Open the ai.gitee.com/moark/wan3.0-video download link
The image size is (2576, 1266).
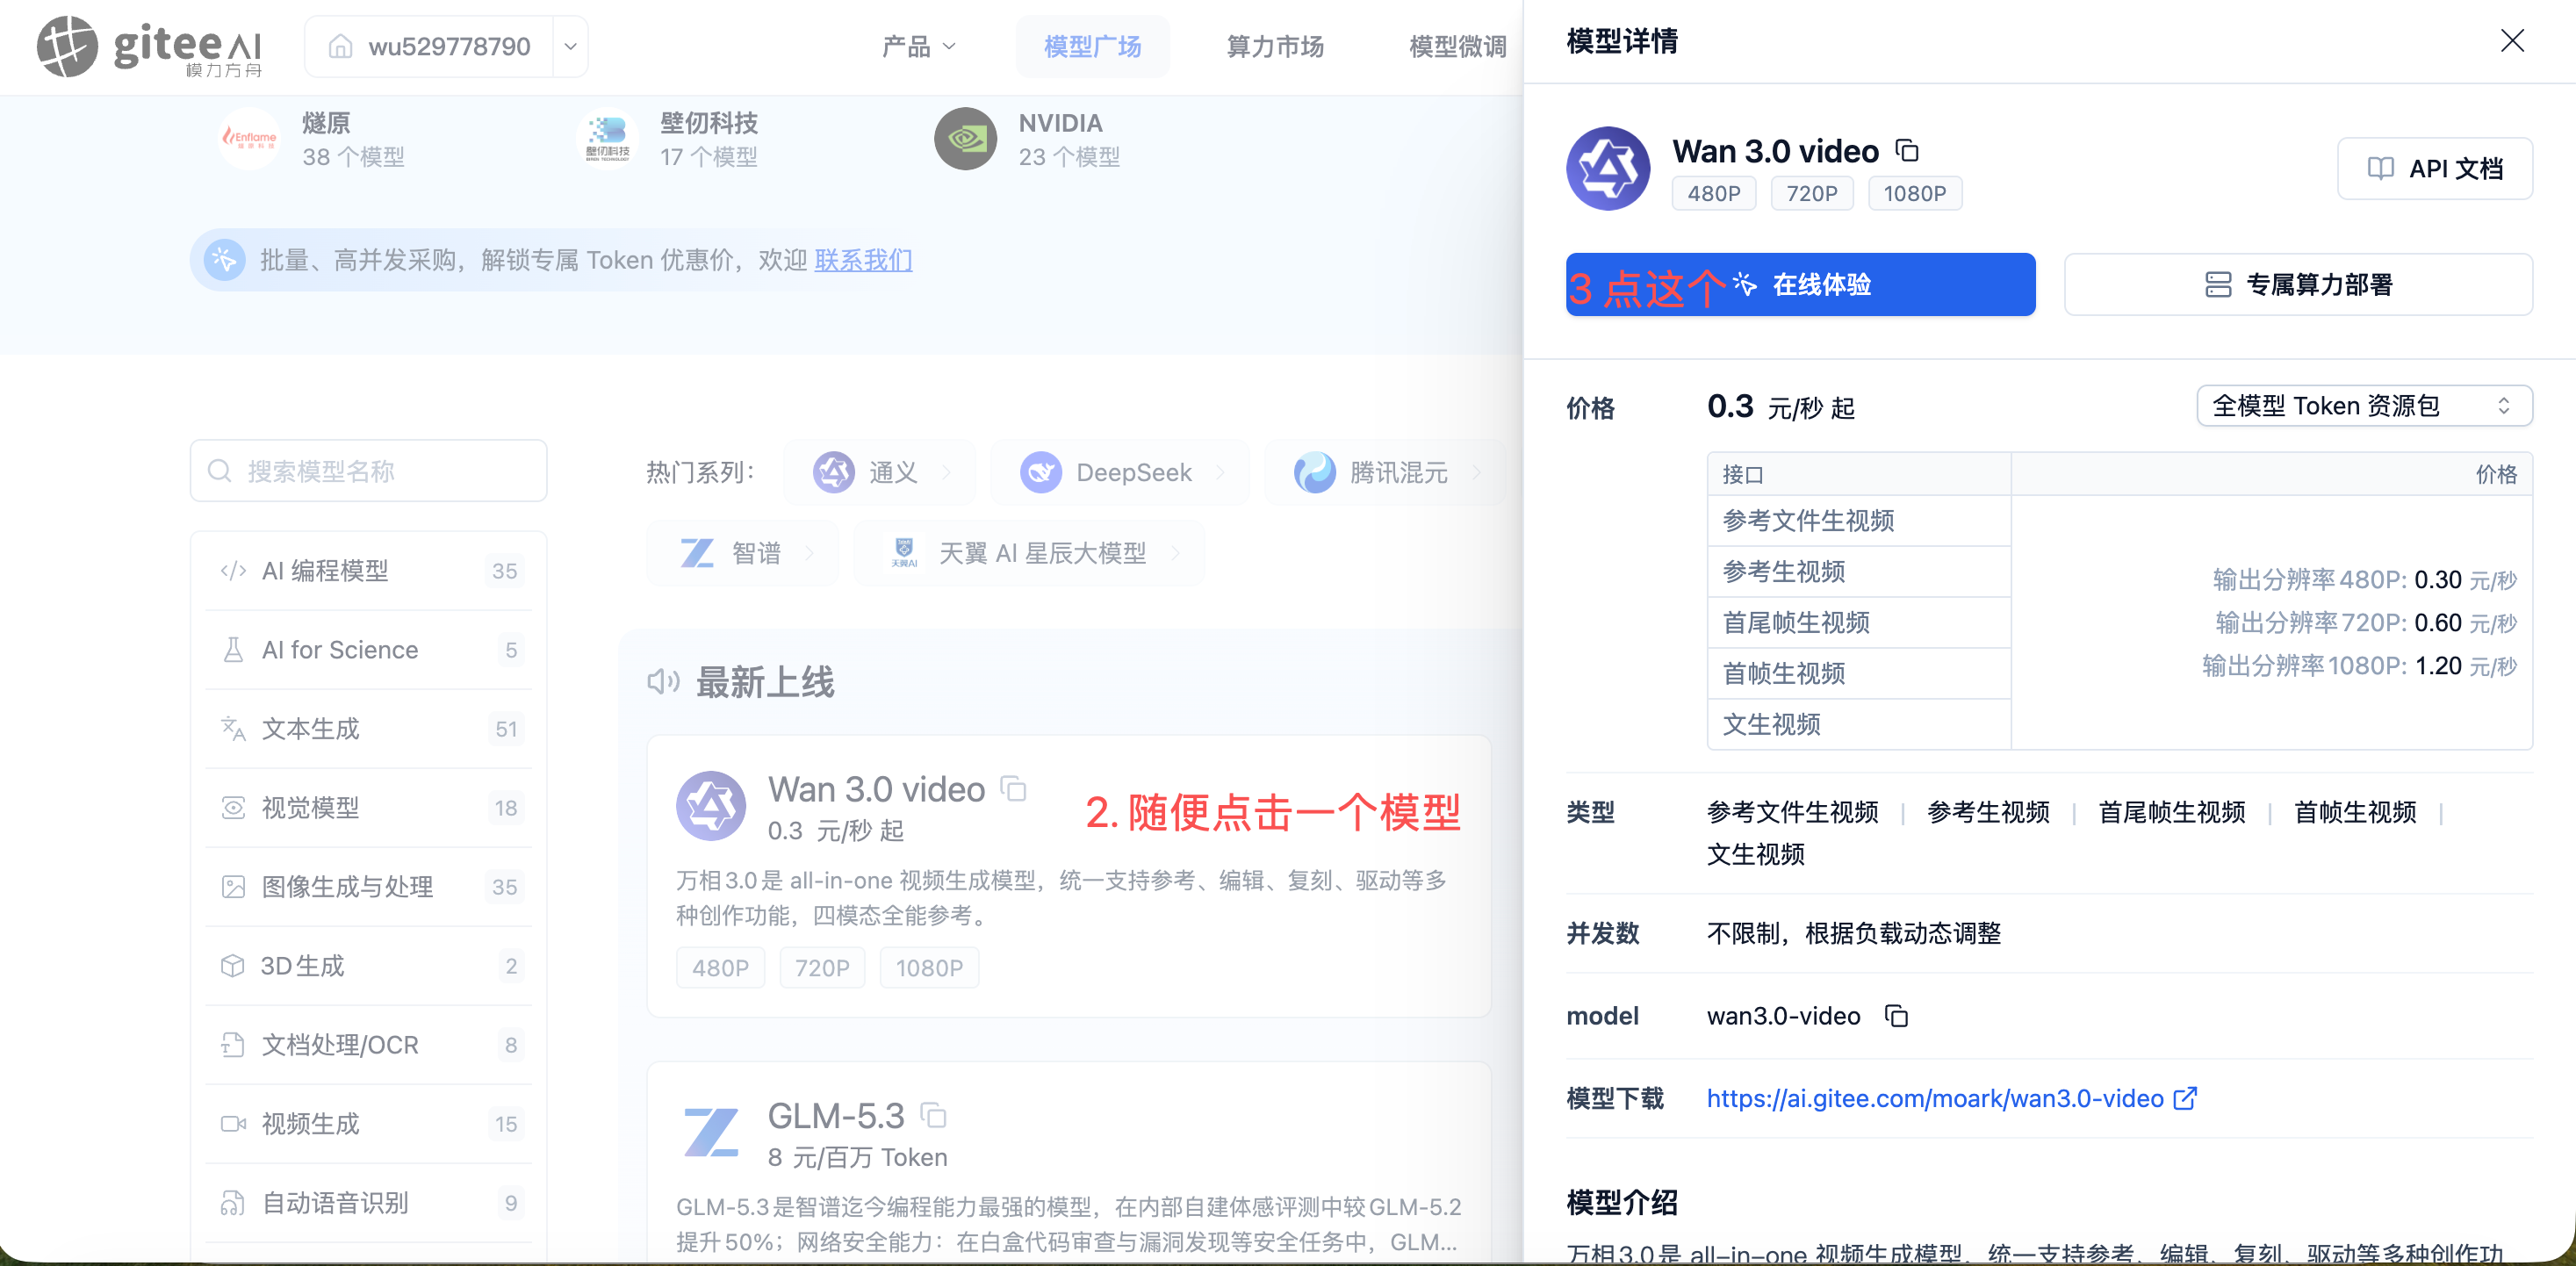(x=1951, y=1098)
